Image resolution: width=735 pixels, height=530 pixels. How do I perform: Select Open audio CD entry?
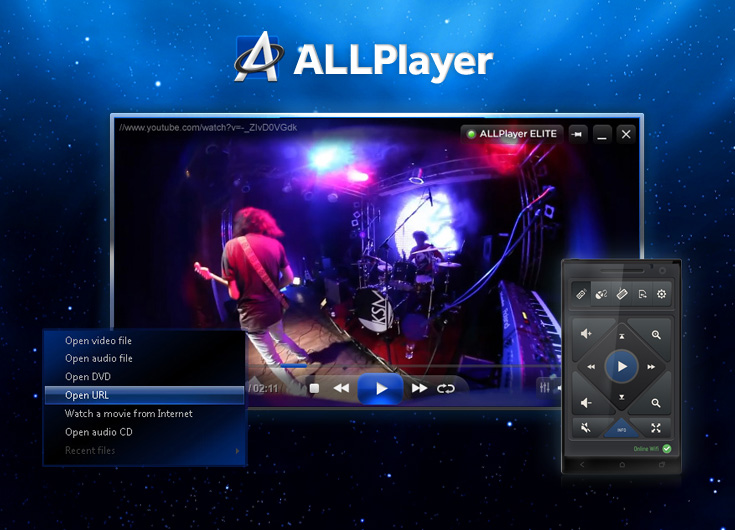(144, 432)
